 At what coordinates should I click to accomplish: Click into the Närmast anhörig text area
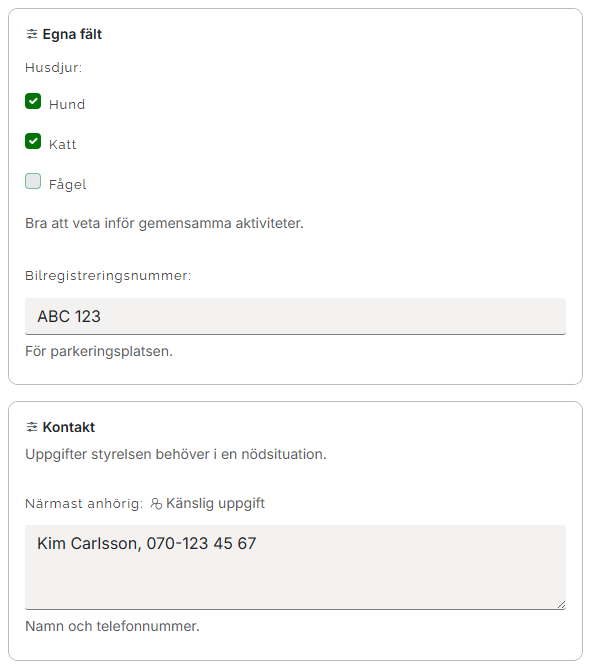coord(295,567)
